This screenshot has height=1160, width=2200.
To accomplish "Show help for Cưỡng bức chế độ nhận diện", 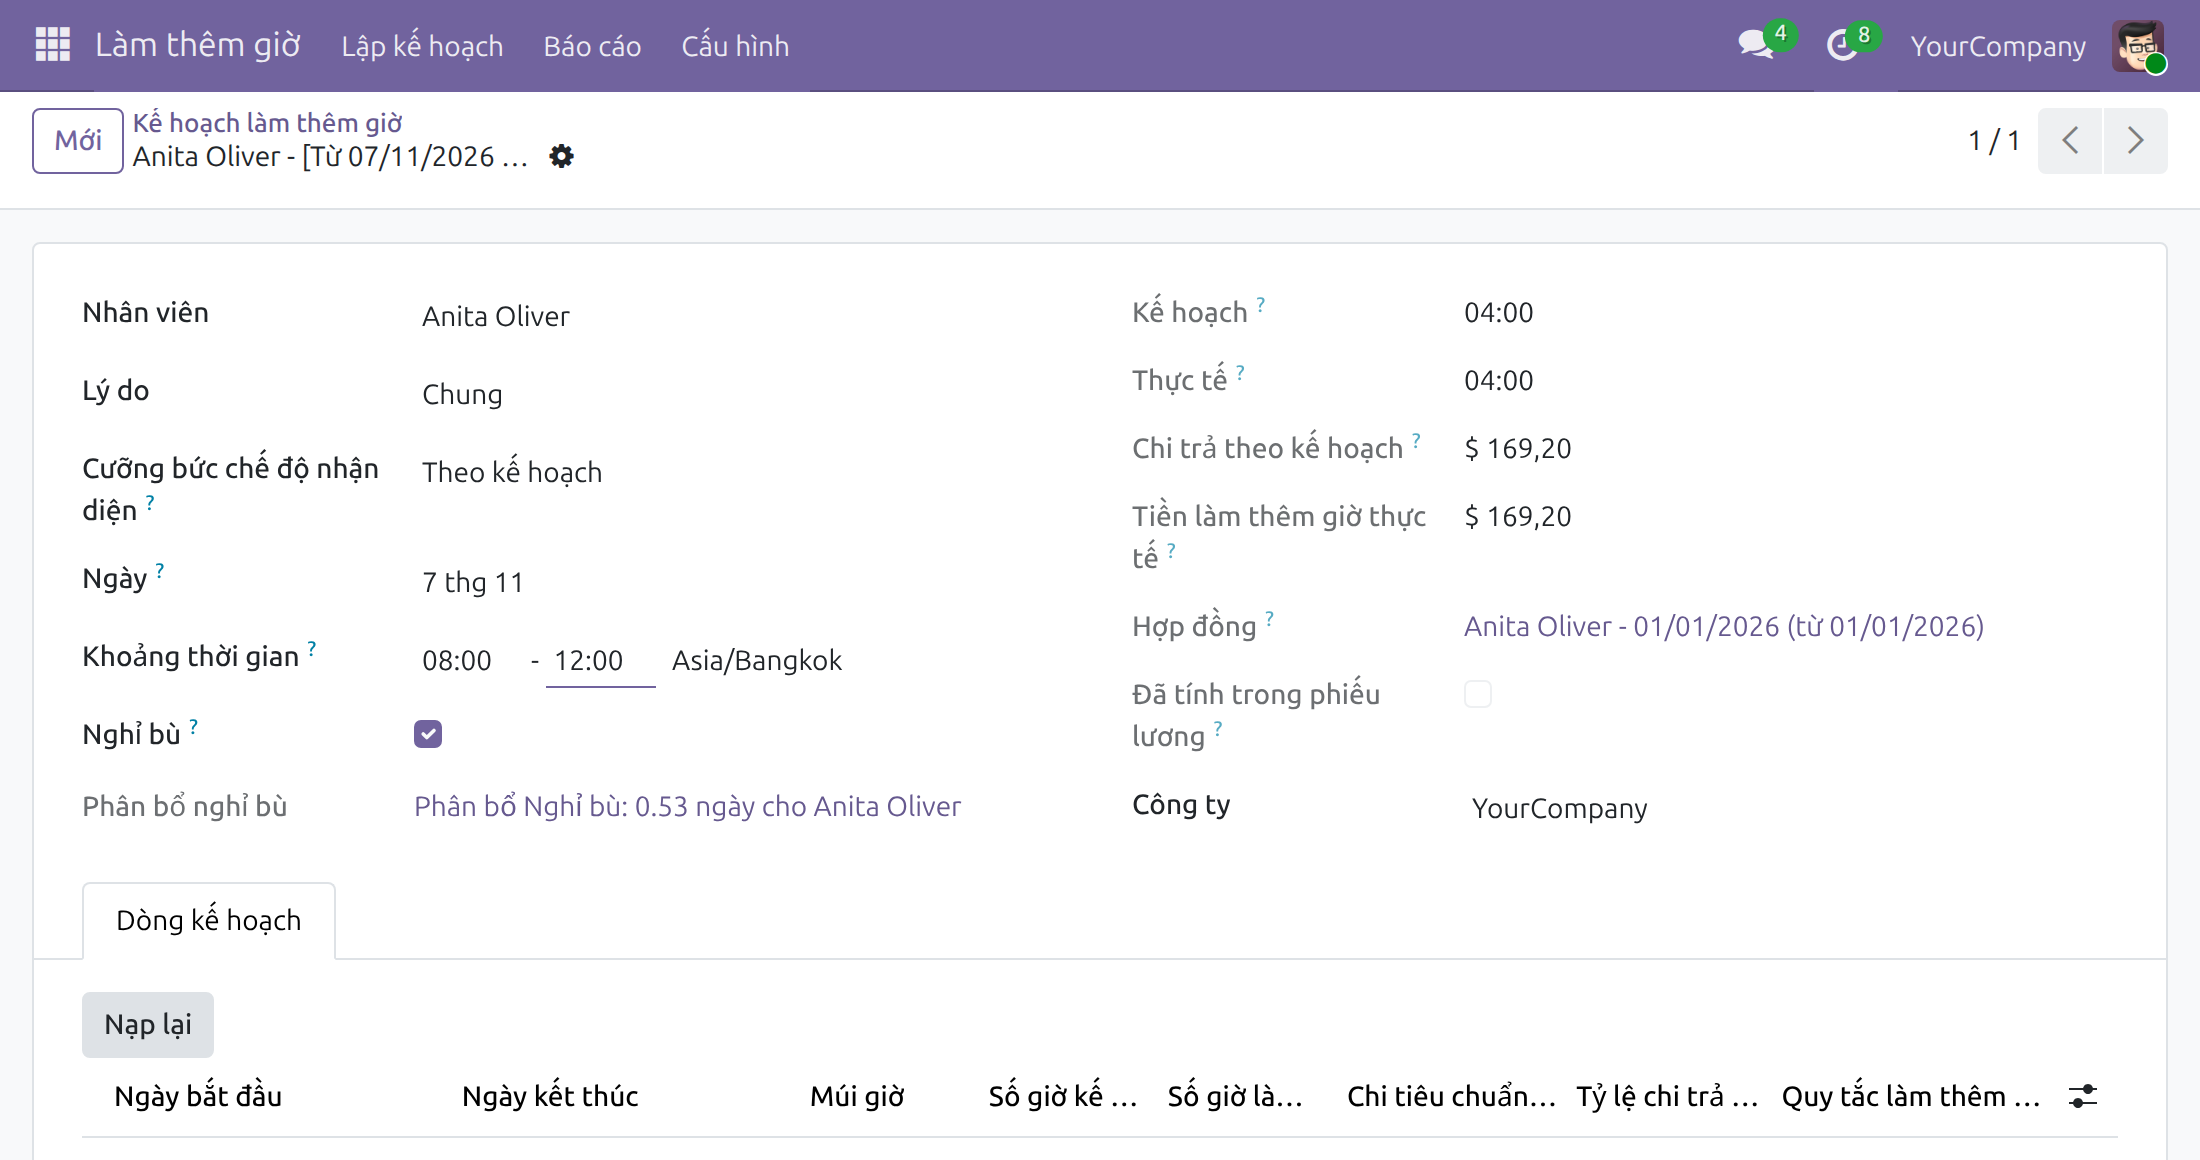I will [150, 502].
